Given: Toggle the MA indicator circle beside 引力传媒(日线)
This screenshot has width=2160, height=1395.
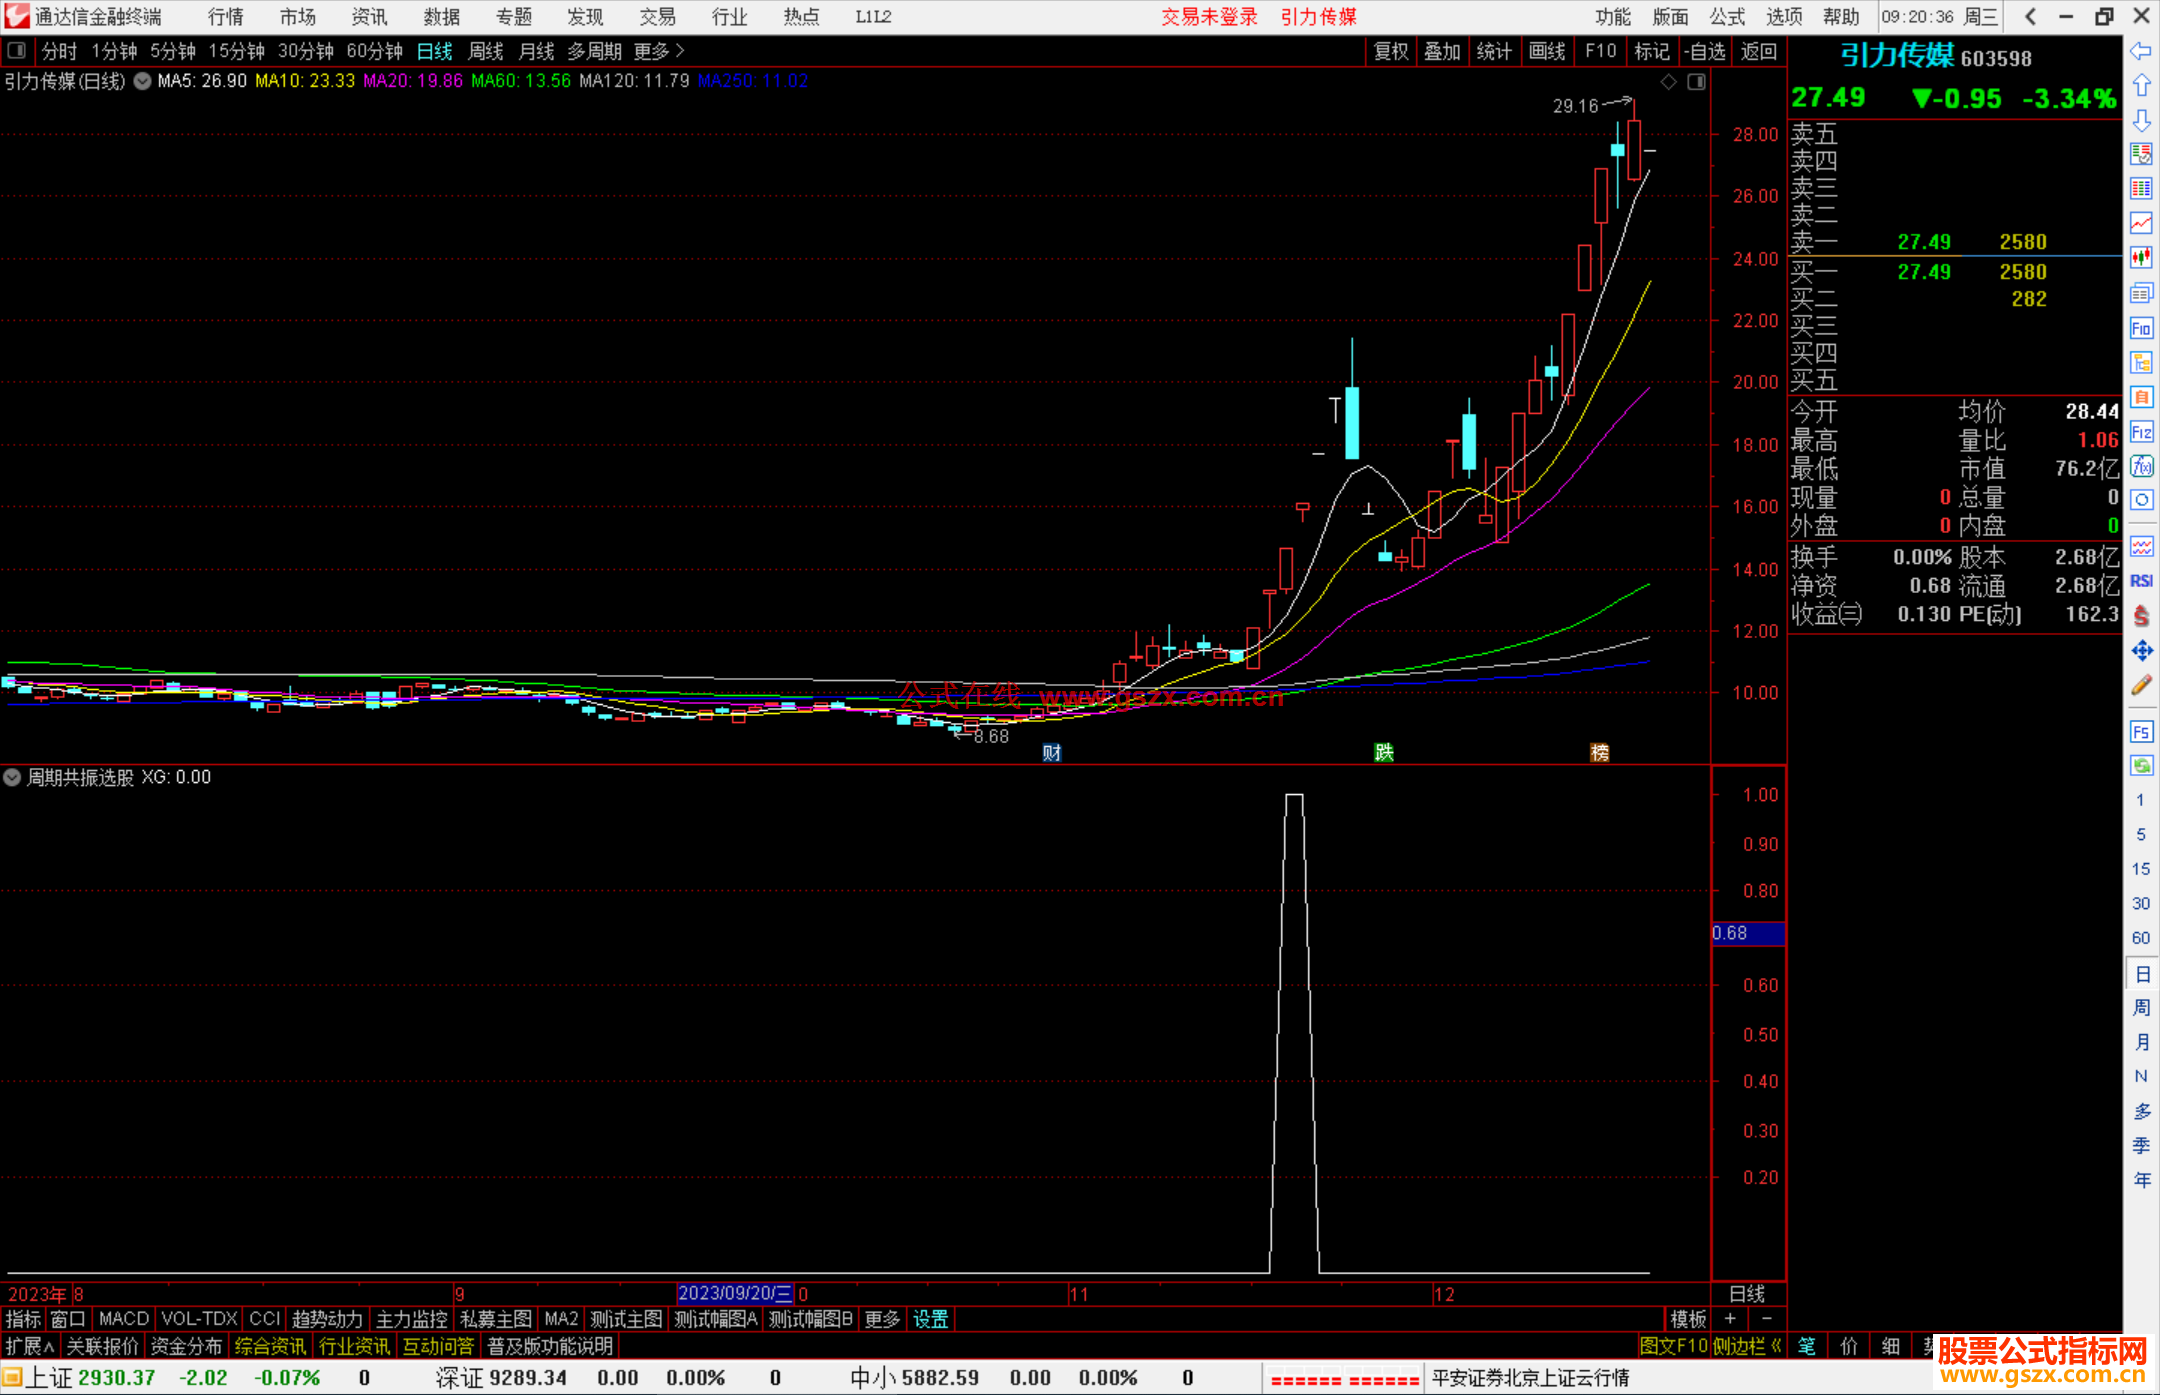Looking at the screenshot, I should click(143, 81).
